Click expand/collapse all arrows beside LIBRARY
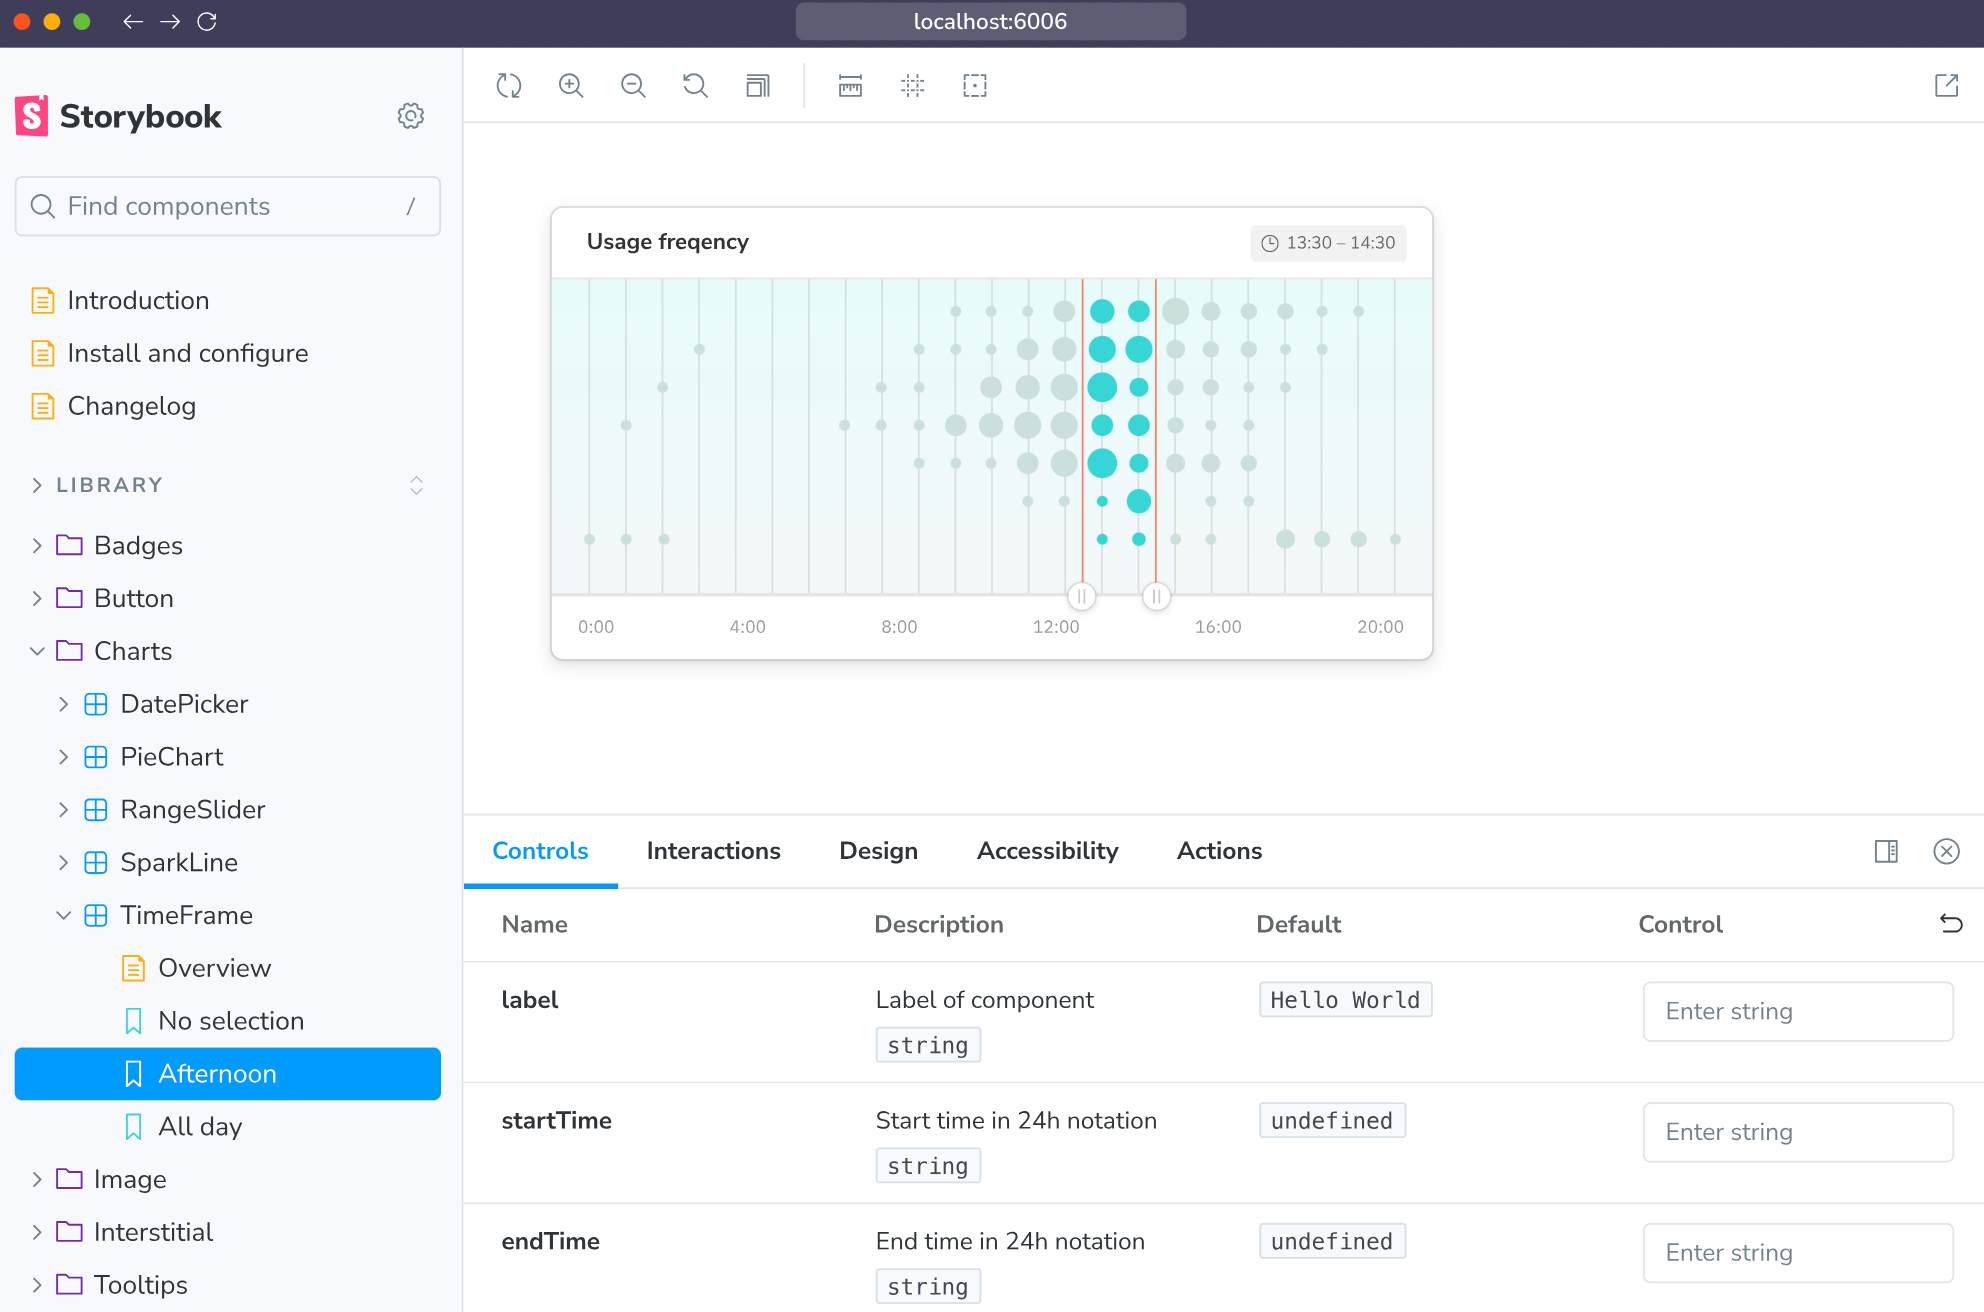 (x=417, y=485)
